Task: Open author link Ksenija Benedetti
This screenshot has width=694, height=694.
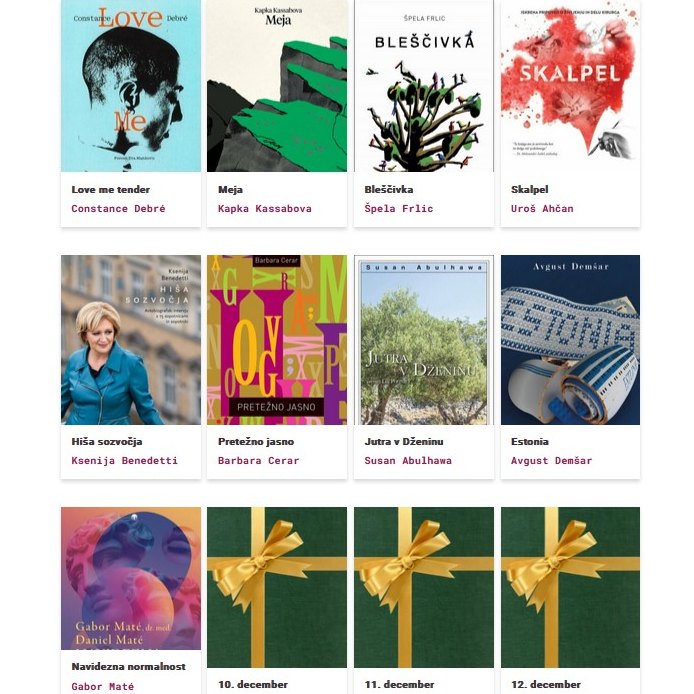Action: click(124, 461)
